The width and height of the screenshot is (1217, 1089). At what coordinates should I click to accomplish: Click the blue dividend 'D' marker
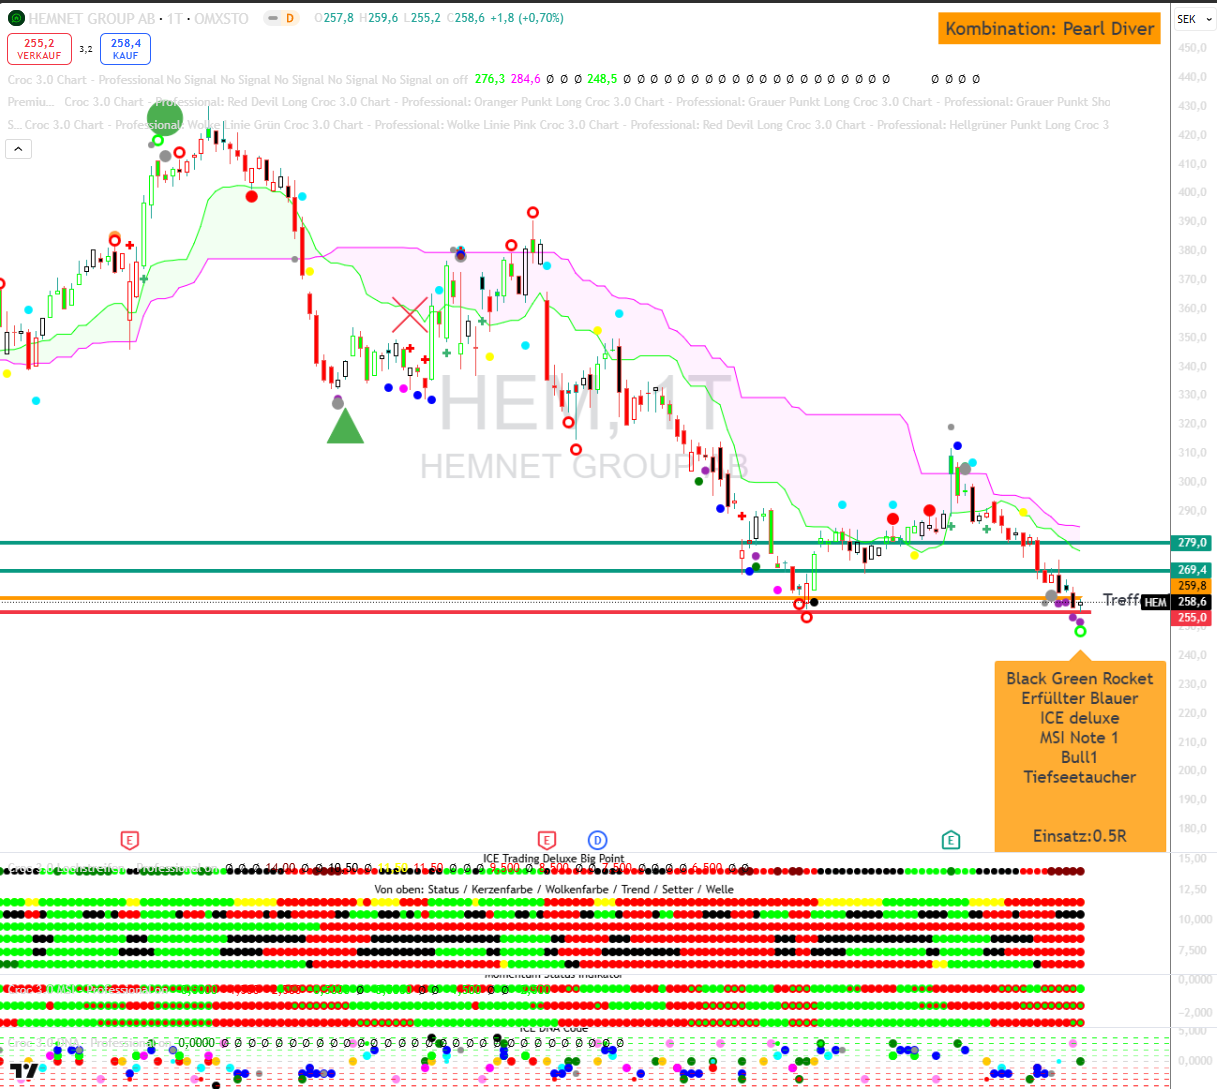pyautogui.click(x=597, y=840)
